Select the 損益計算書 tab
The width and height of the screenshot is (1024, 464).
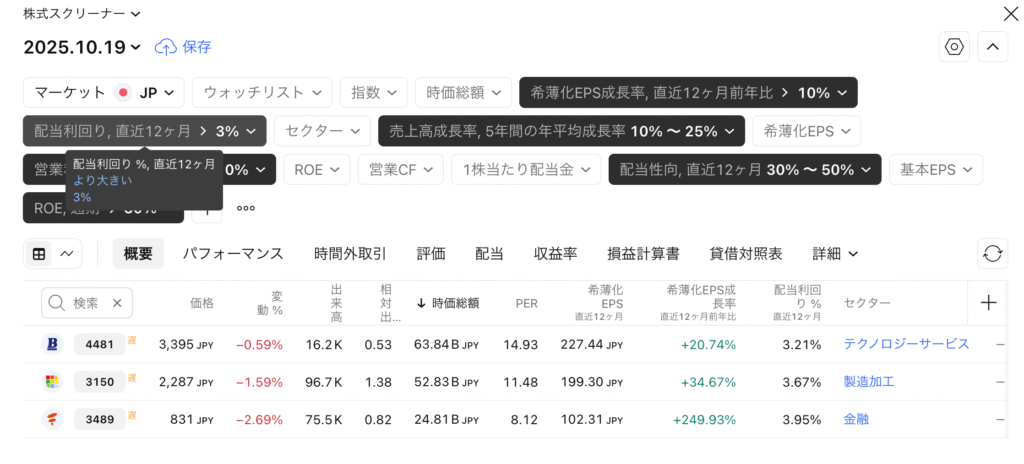[644, 254]
